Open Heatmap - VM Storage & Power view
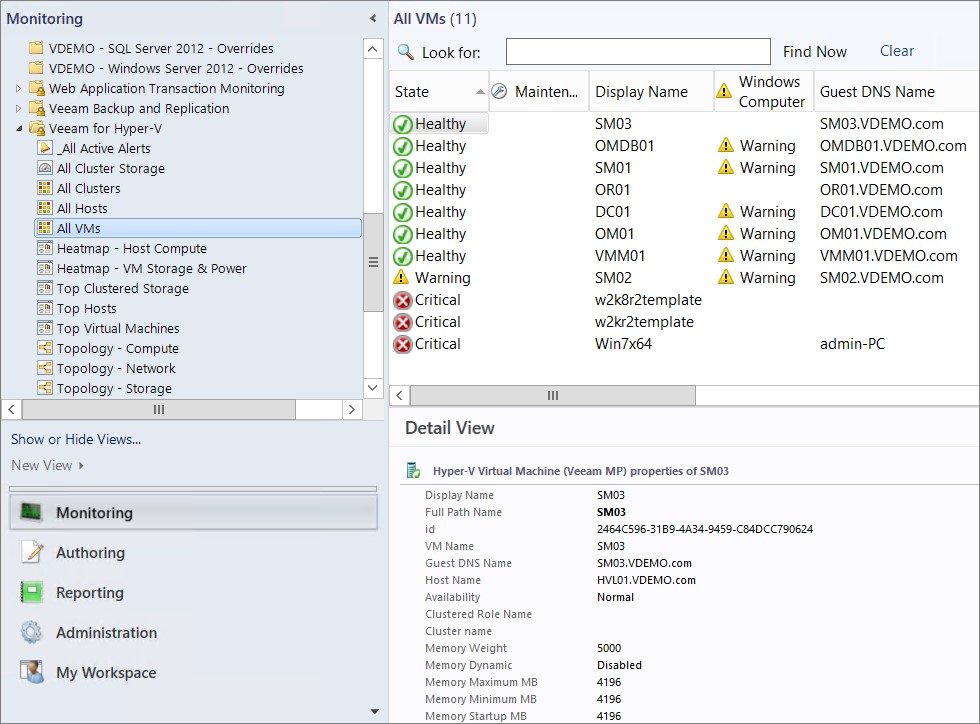The image size is (980, 724). click(x=151, y=268)
